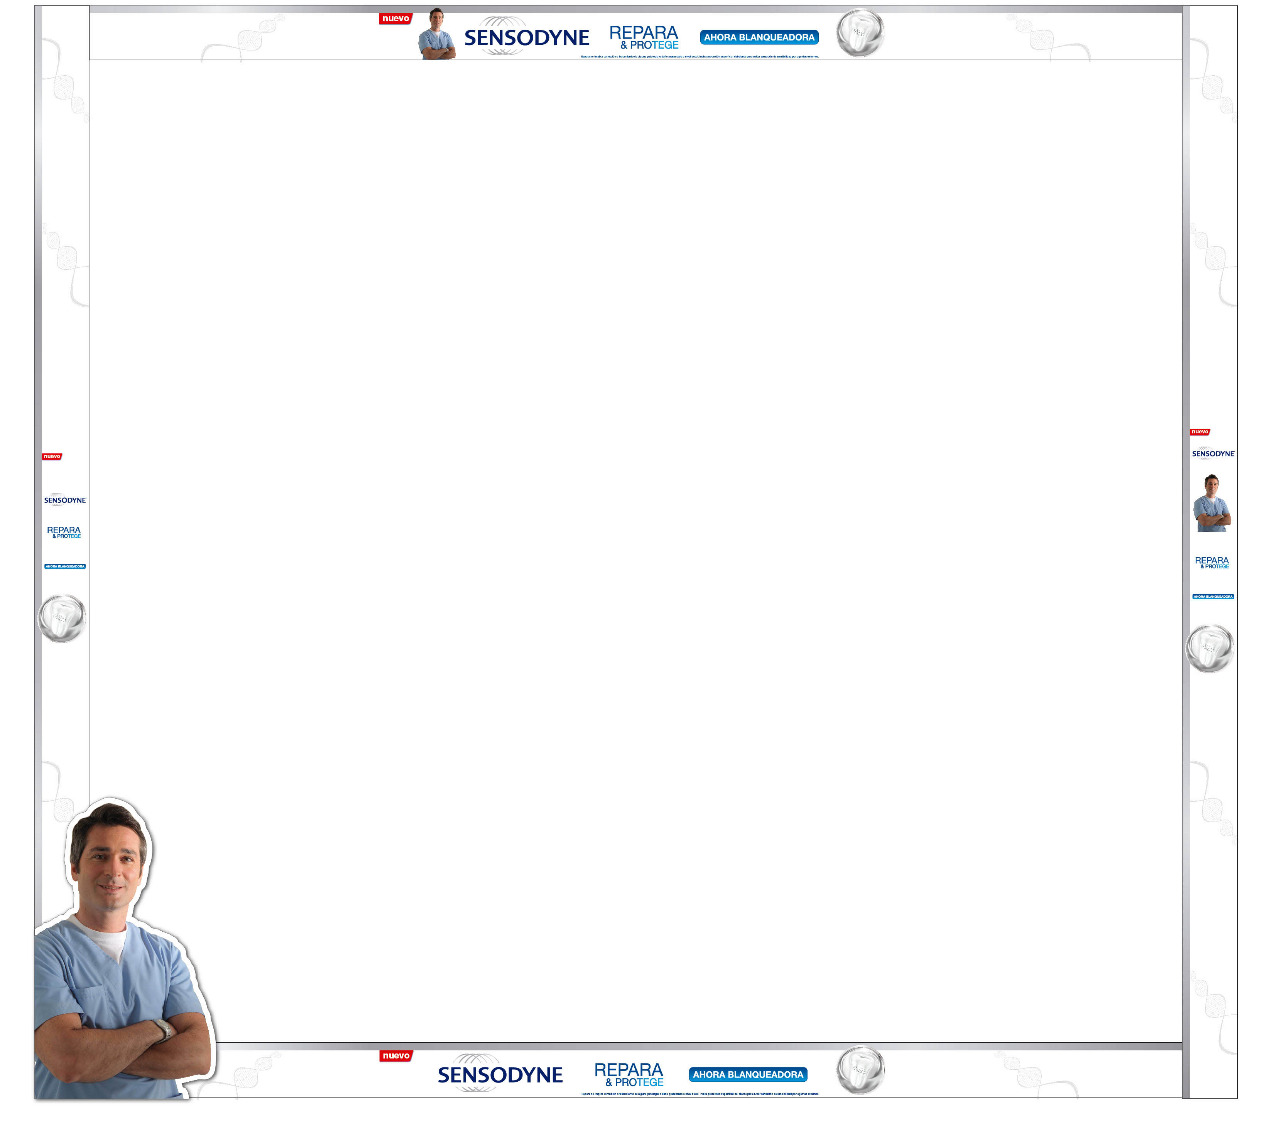This screenshot has width=1280, height=1142.
Task: Click the tooth icon on the left strip
Action: click(62, 618)
